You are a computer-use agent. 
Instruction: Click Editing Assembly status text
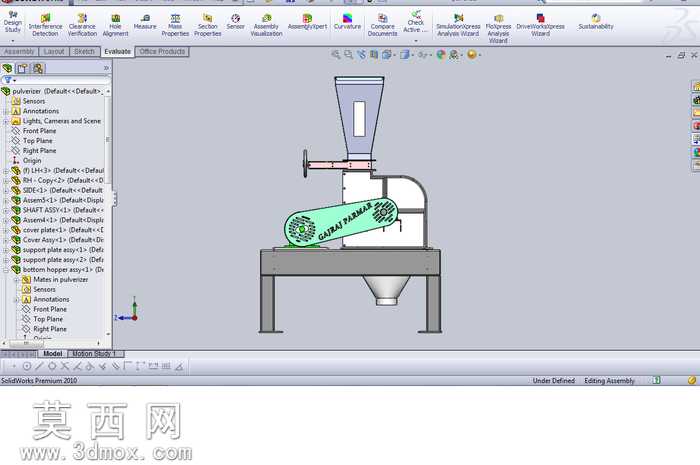pyautogui.click(x=609, y=381)
